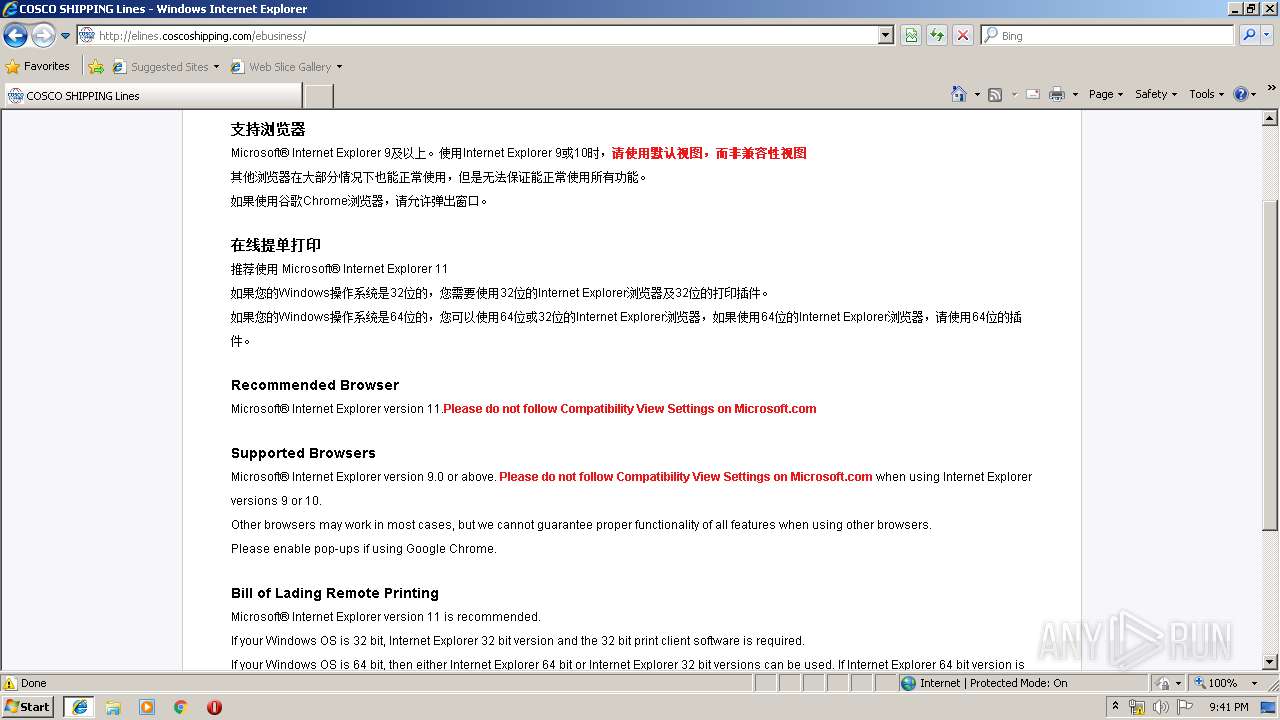Open the Safety menu
This screenshot has width=1280, height=720.
(1156, 94)
